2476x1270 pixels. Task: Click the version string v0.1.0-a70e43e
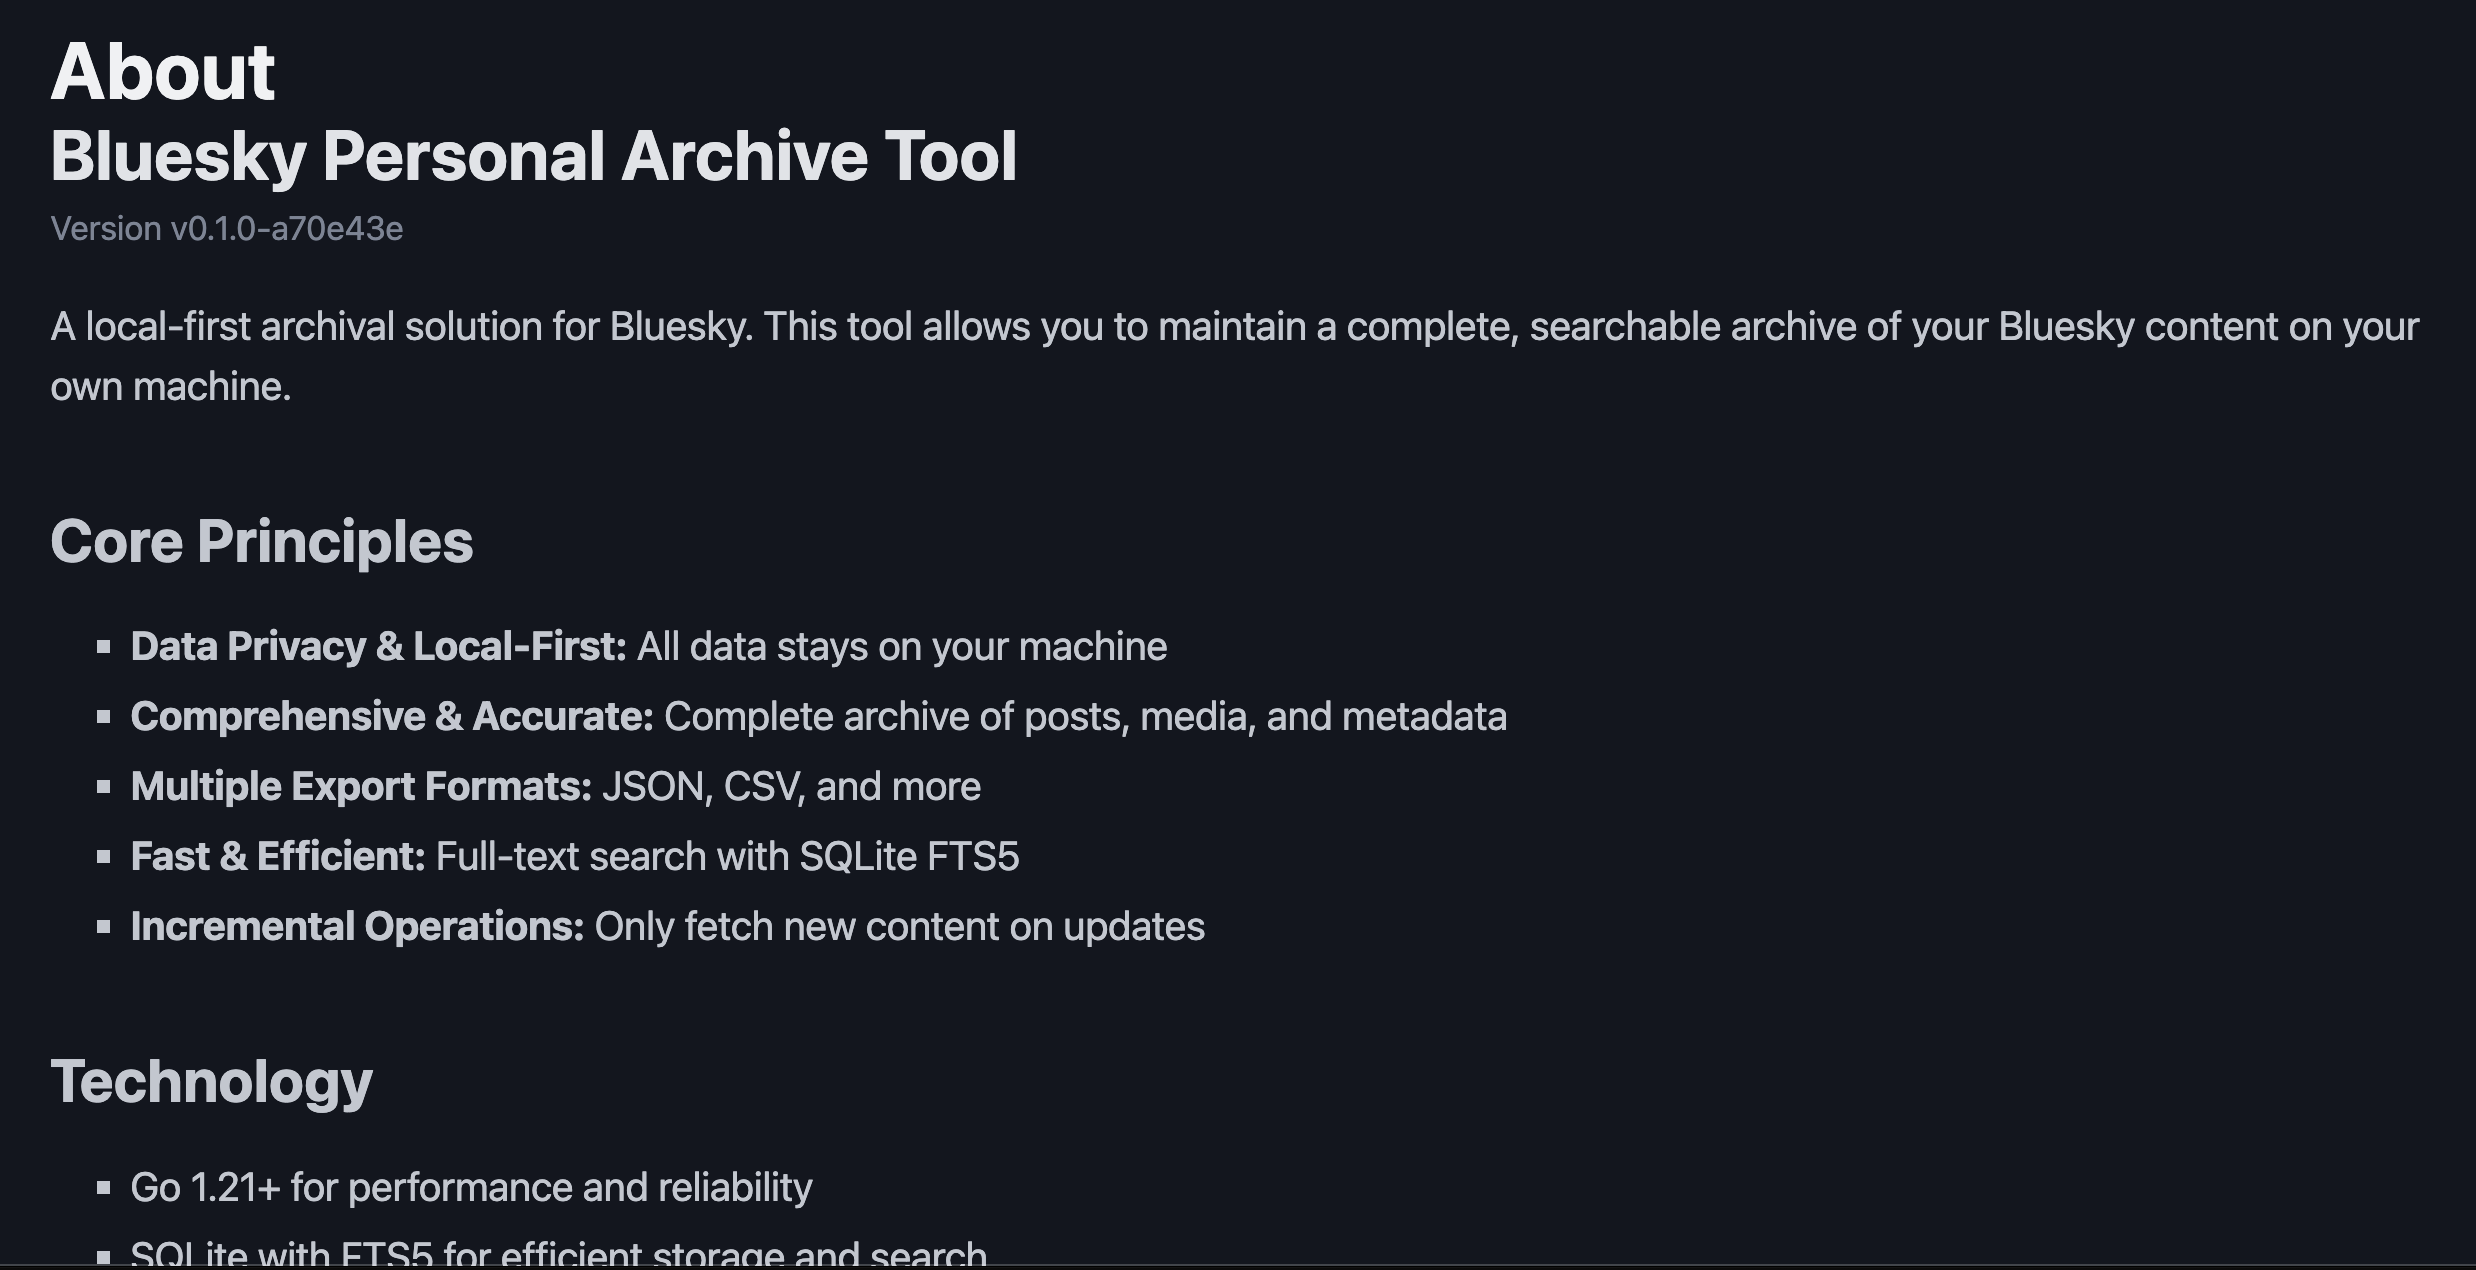point(226,229)
